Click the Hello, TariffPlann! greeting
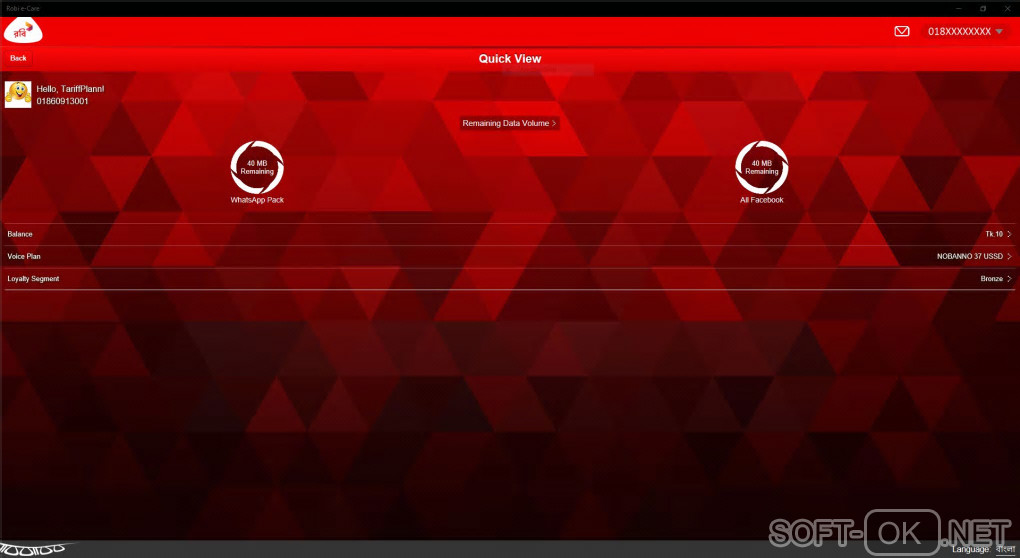This screenshot has width=1020, height=558. click(x=70, y=88)
